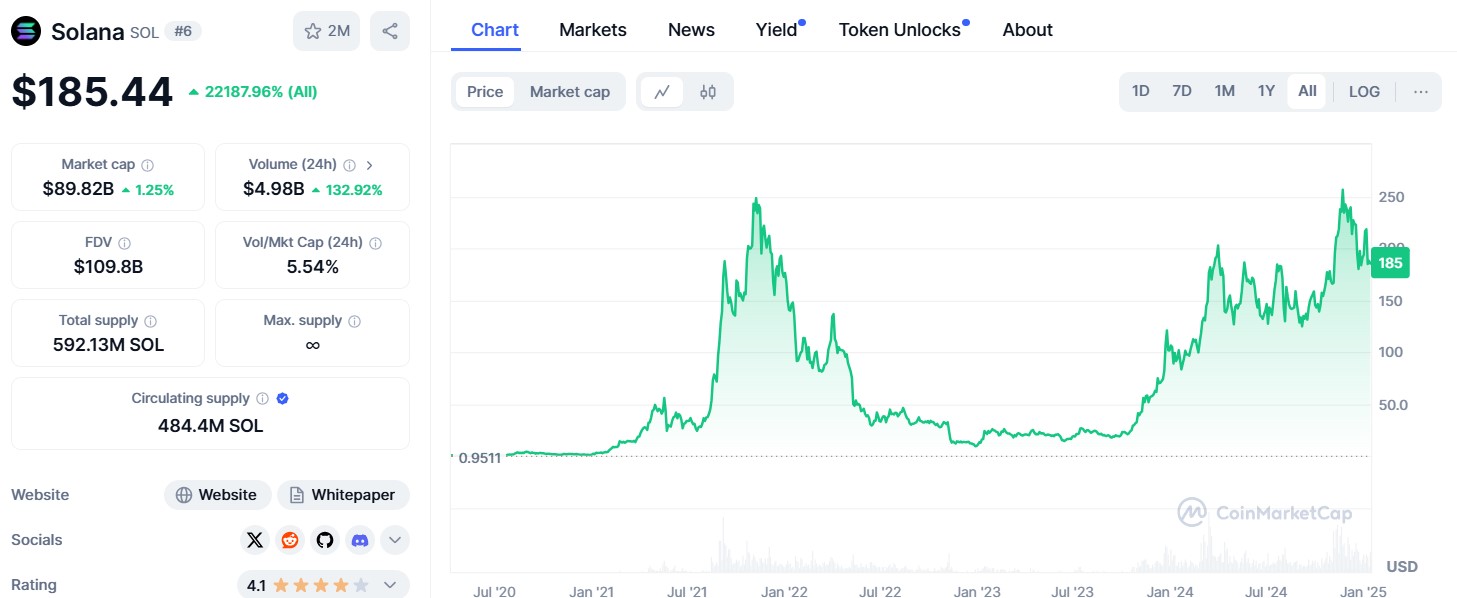Open the Token Unlocks tab
Image resolution: width=1457 pixels, height=598 pixels.
tap(900, 30)
